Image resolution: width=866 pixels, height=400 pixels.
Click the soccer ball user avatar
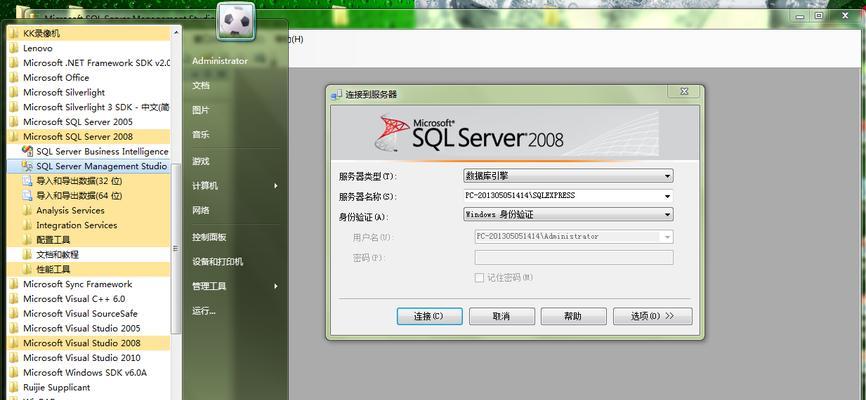point(236,21)
